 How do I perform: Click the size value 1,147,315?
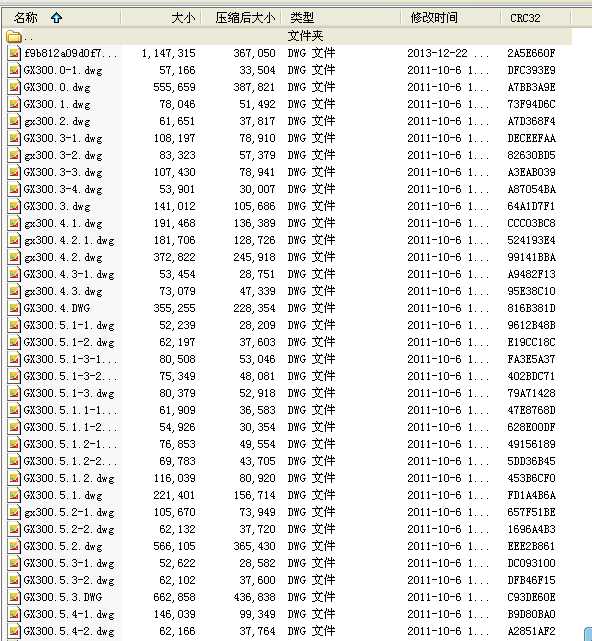click(168, 54)
